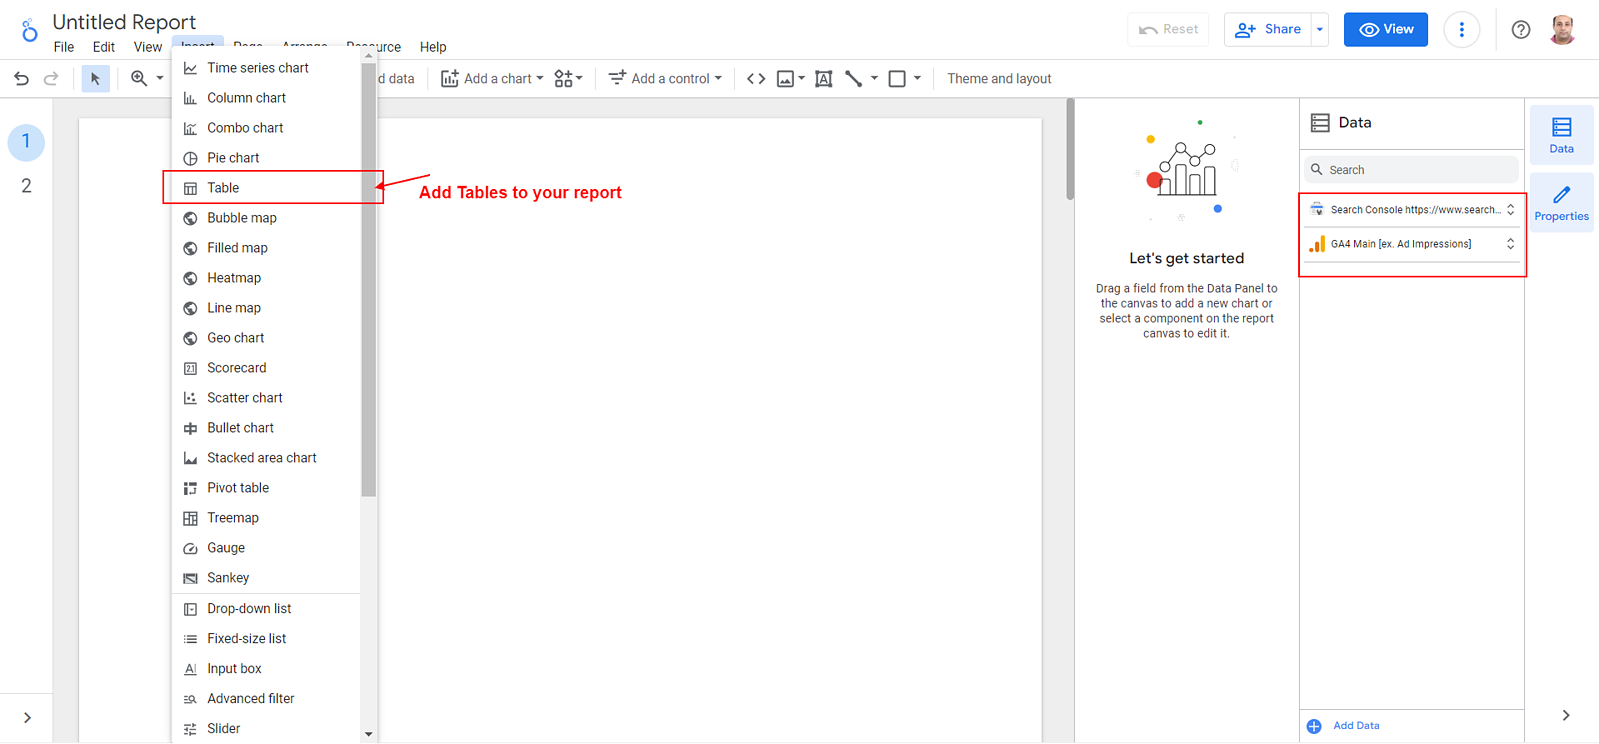
Task: Select the selection mode cursor tool
Action: (95, 79)
